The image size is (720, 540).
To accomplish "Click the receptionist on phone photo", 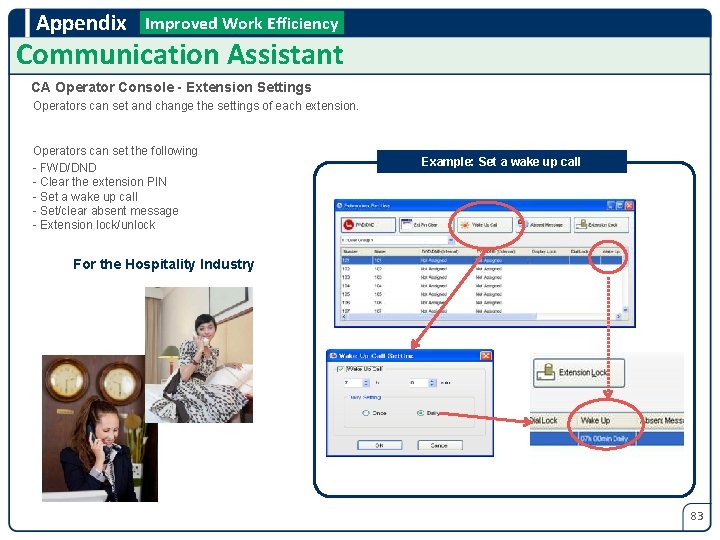I will [100, 428].
